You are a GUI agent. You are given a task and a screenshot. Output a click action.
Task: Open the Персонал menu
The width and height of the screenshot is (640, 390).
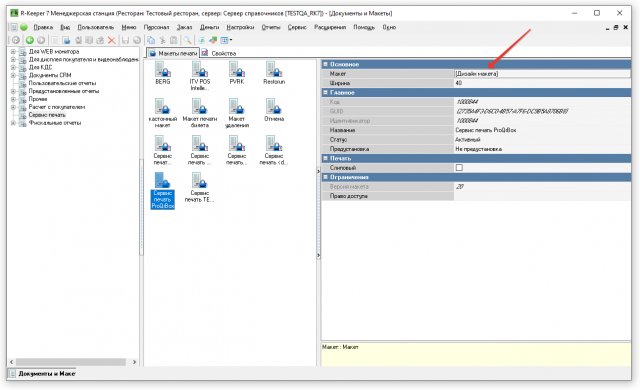click(156, 27)
